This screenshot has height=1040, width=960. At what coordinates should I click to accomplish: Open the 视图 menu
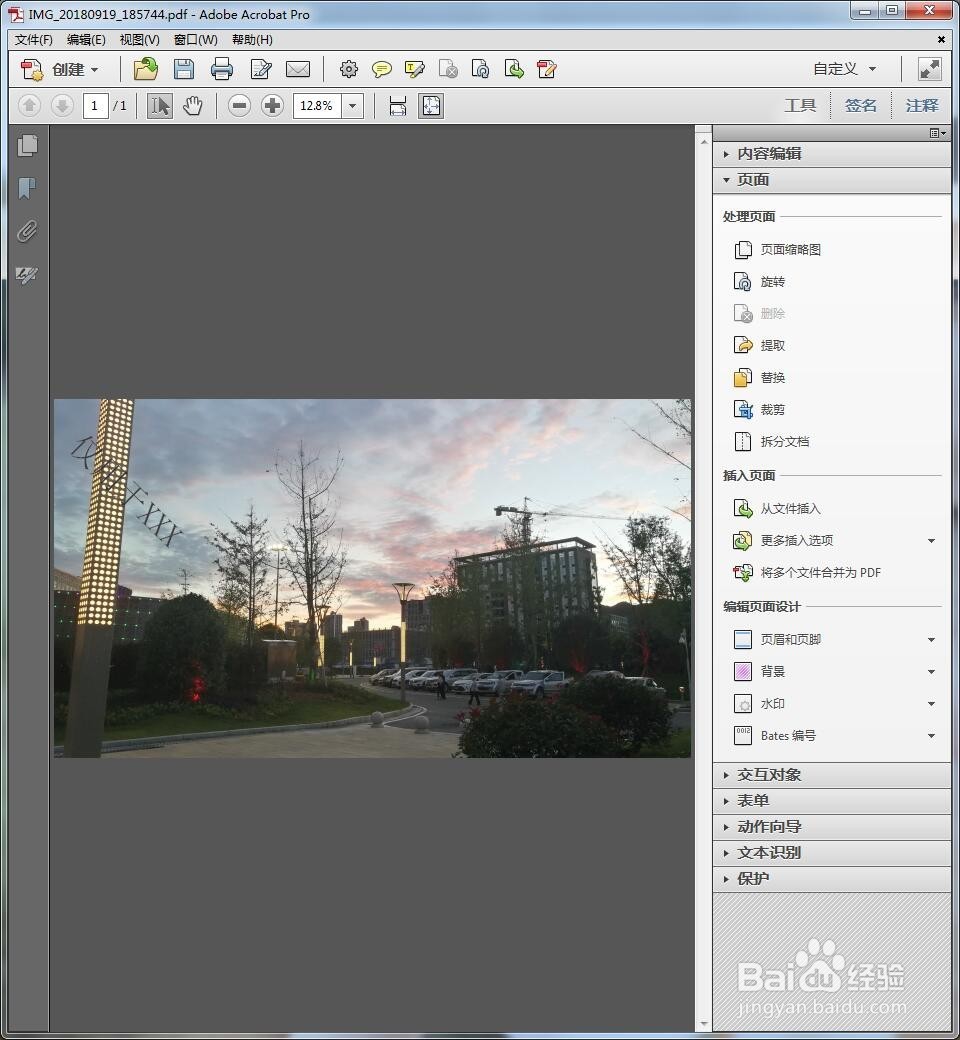tap(139, 39)
